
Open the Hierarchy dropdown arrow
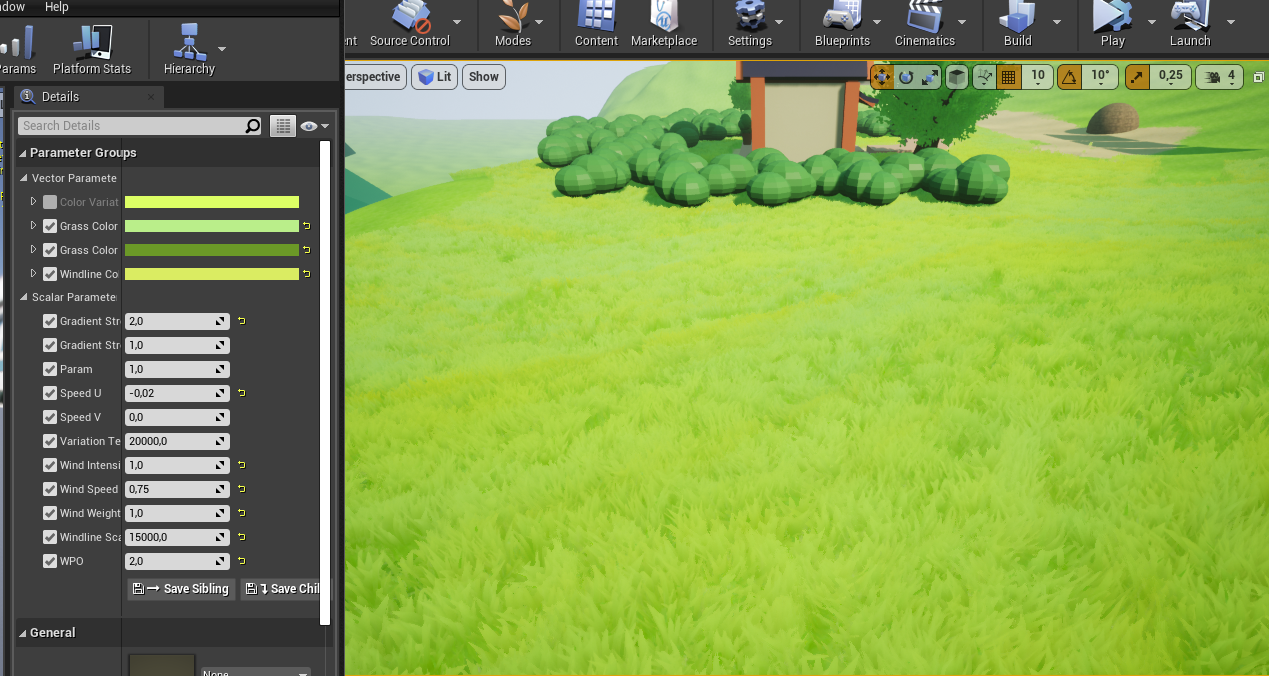pyautogui.click(x=222, y=48)
